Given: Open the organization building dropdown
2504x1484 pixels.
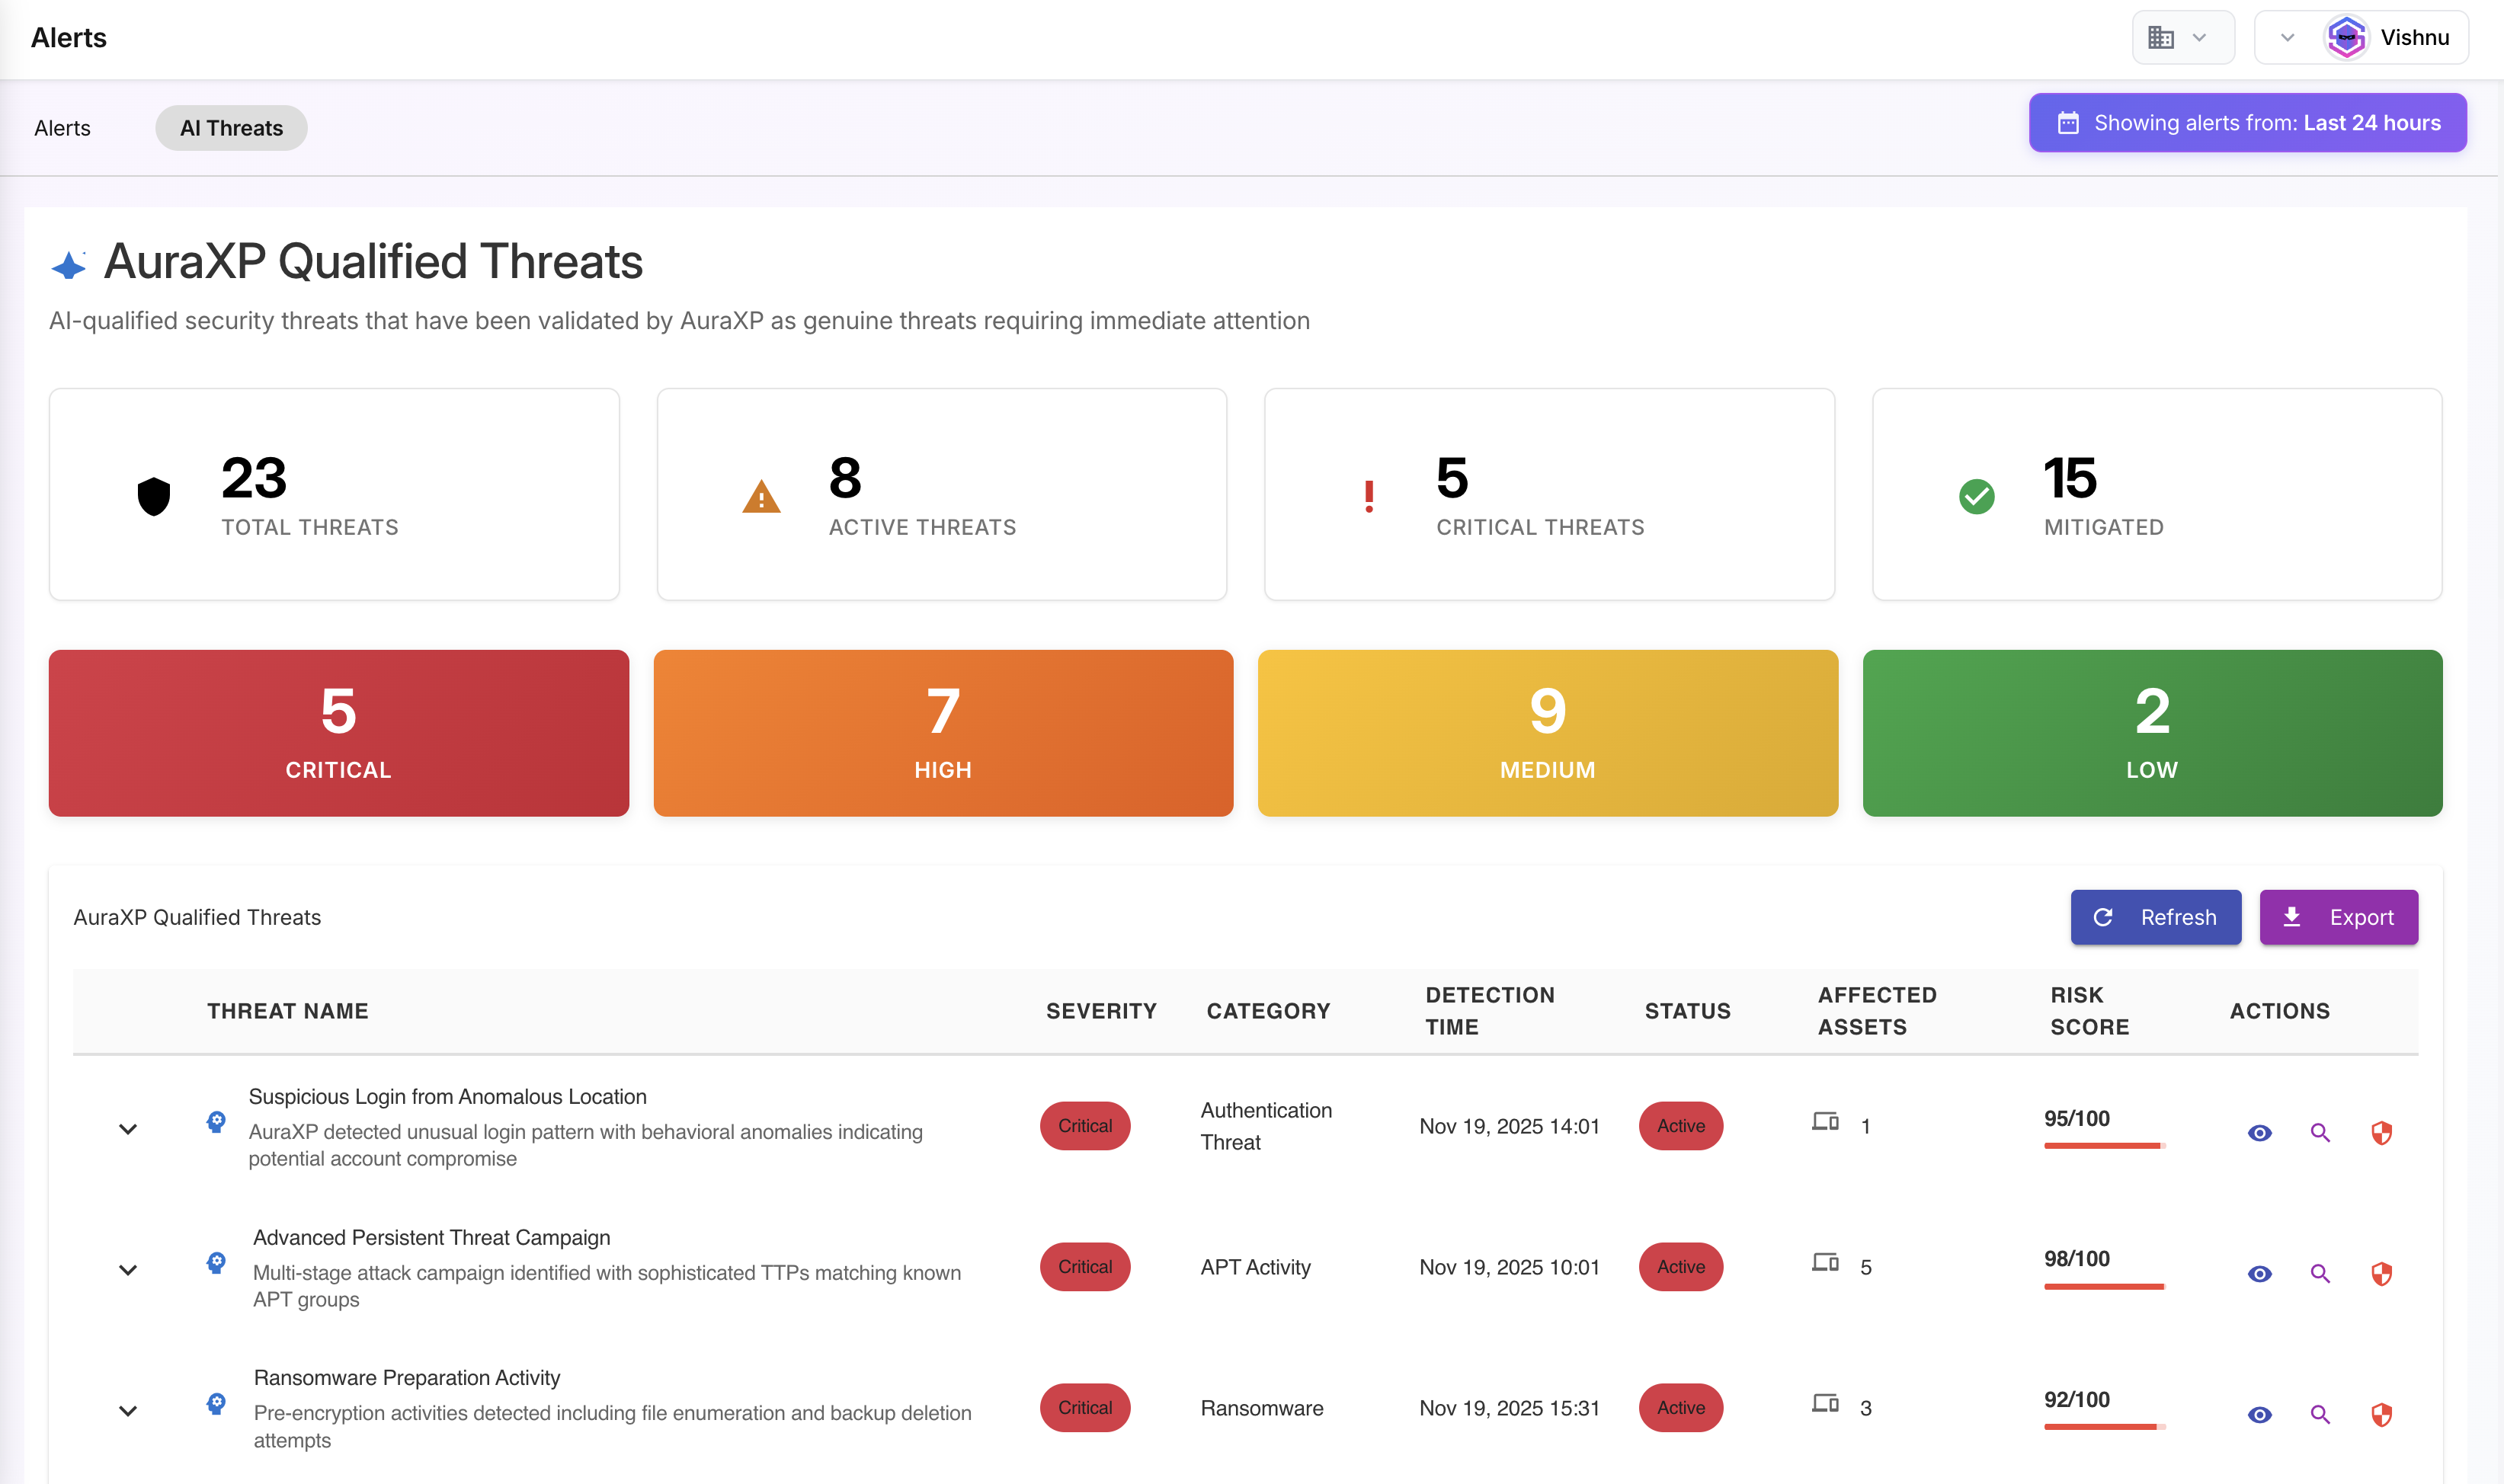Looking at the screenshot, I should 2182,38.
